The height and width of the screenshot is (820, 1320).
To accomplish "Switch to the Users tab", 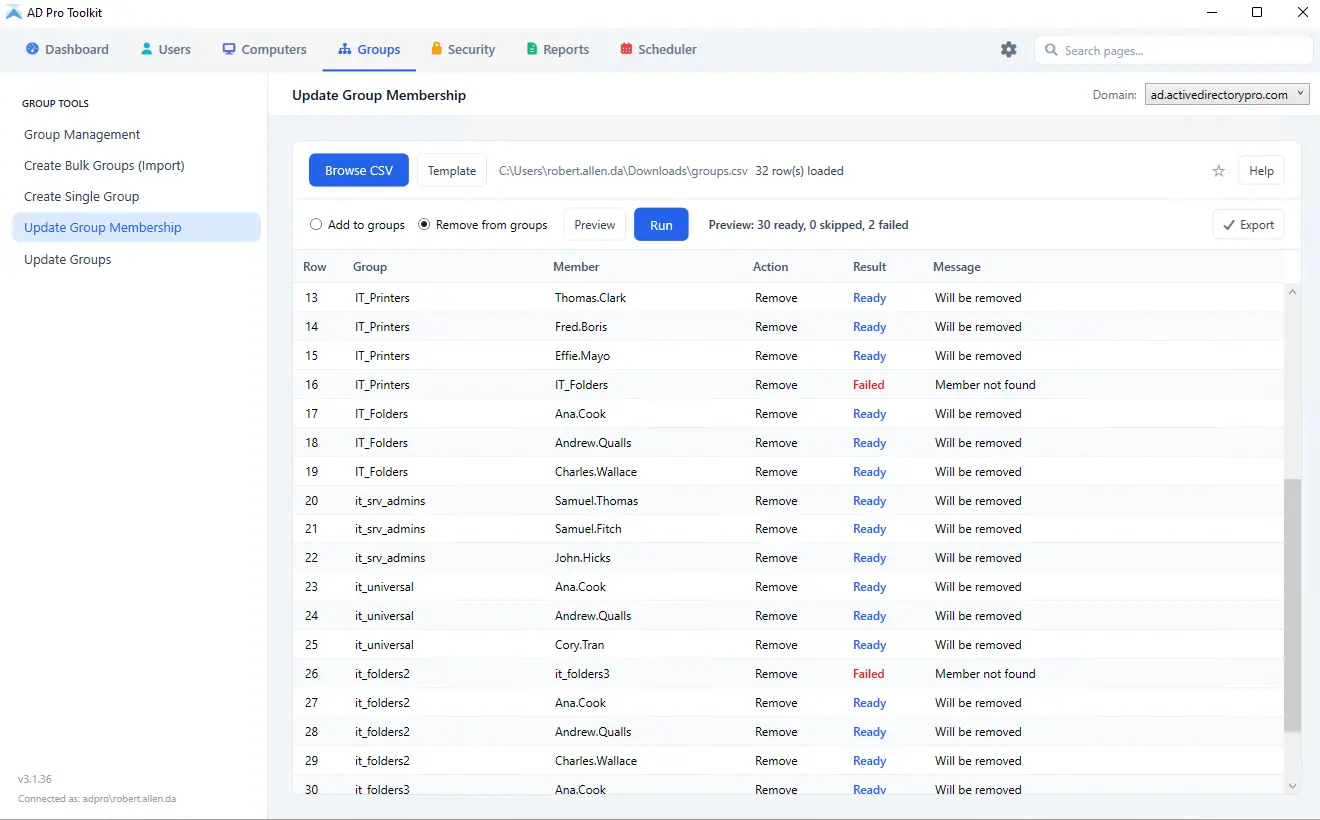I will point(166,49).
